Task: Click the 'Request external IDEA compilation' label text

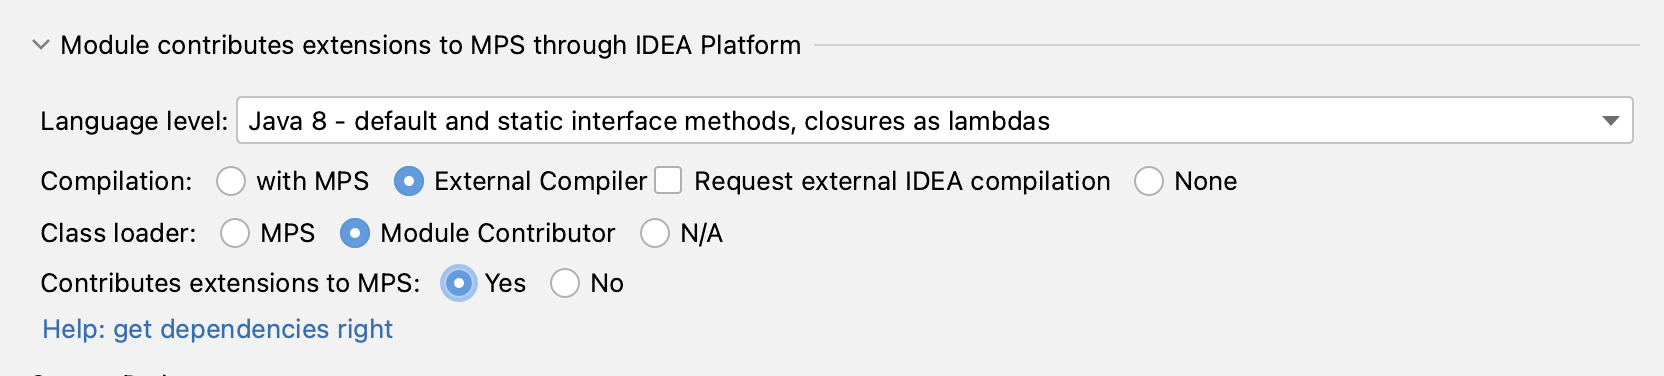Action: pos(902,181)
